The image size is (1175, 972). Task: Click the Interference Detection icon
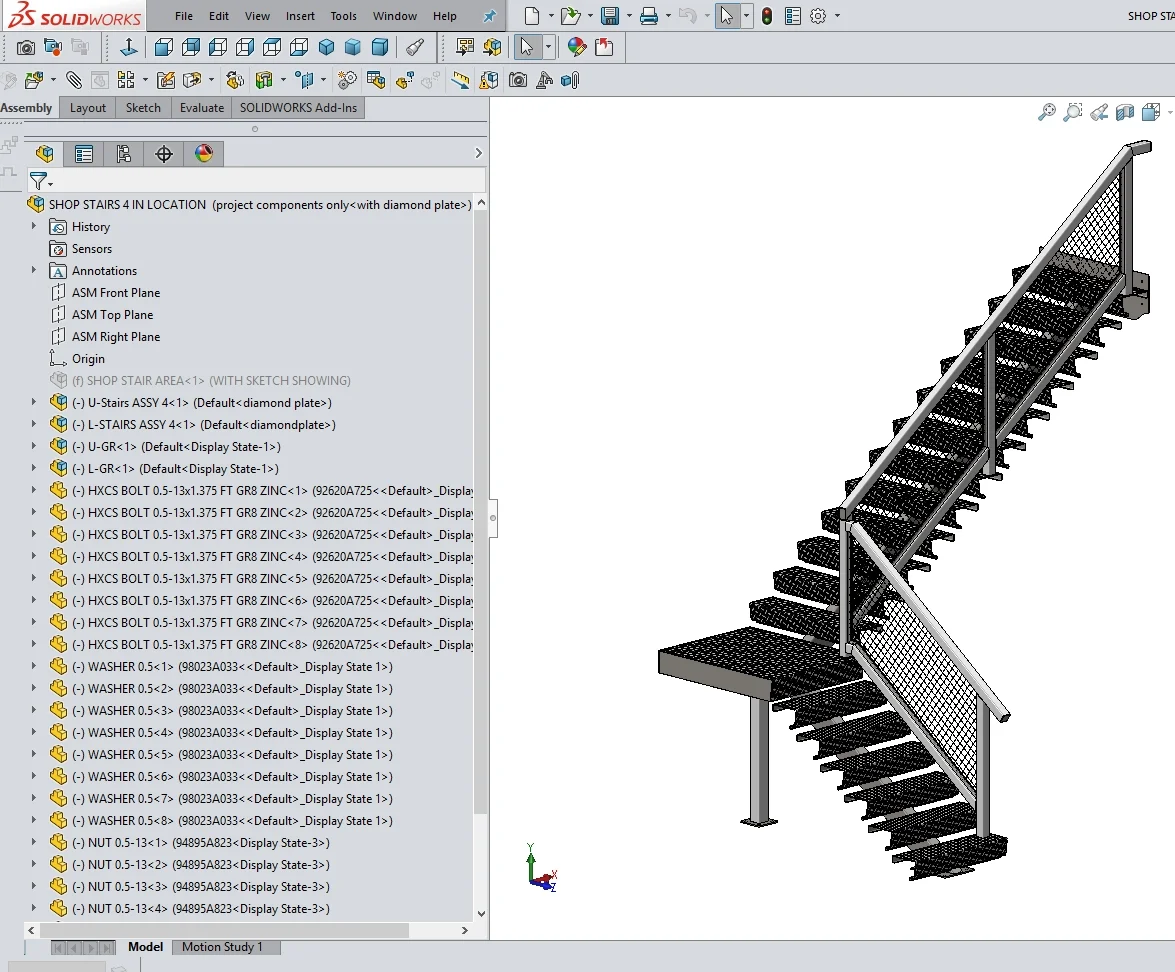pos(489,79)
